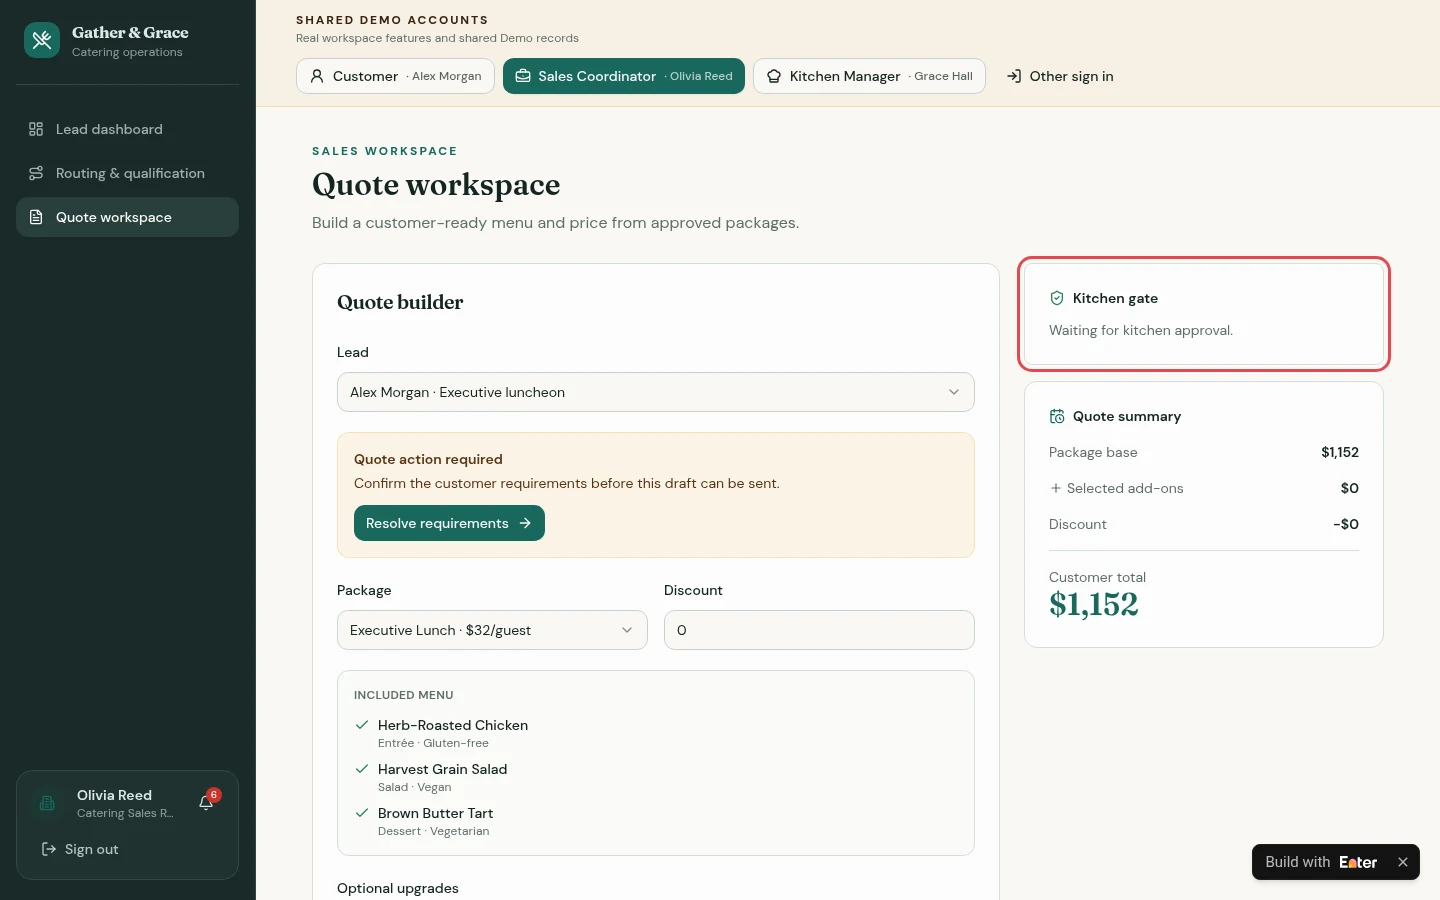The width and height of the screenshot is (1440, 900).
Task: Click Other sign in link
Action: click(x=1060, y=76)
